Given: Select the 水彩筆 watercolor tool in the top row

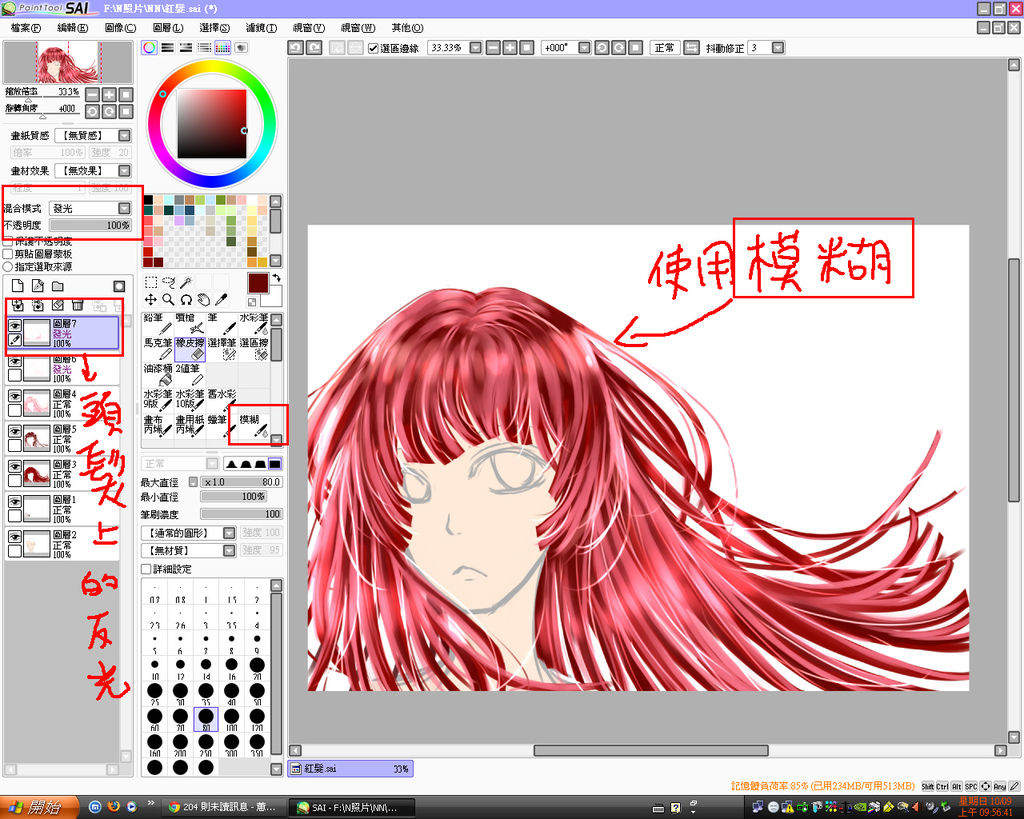Looking at the screenshot, I should (253, 324).
